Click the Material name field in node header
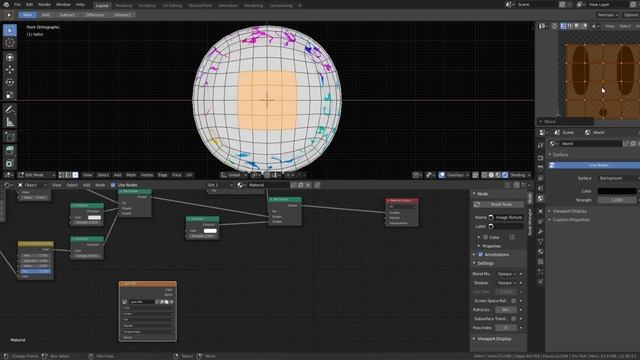 click(268, 185)
